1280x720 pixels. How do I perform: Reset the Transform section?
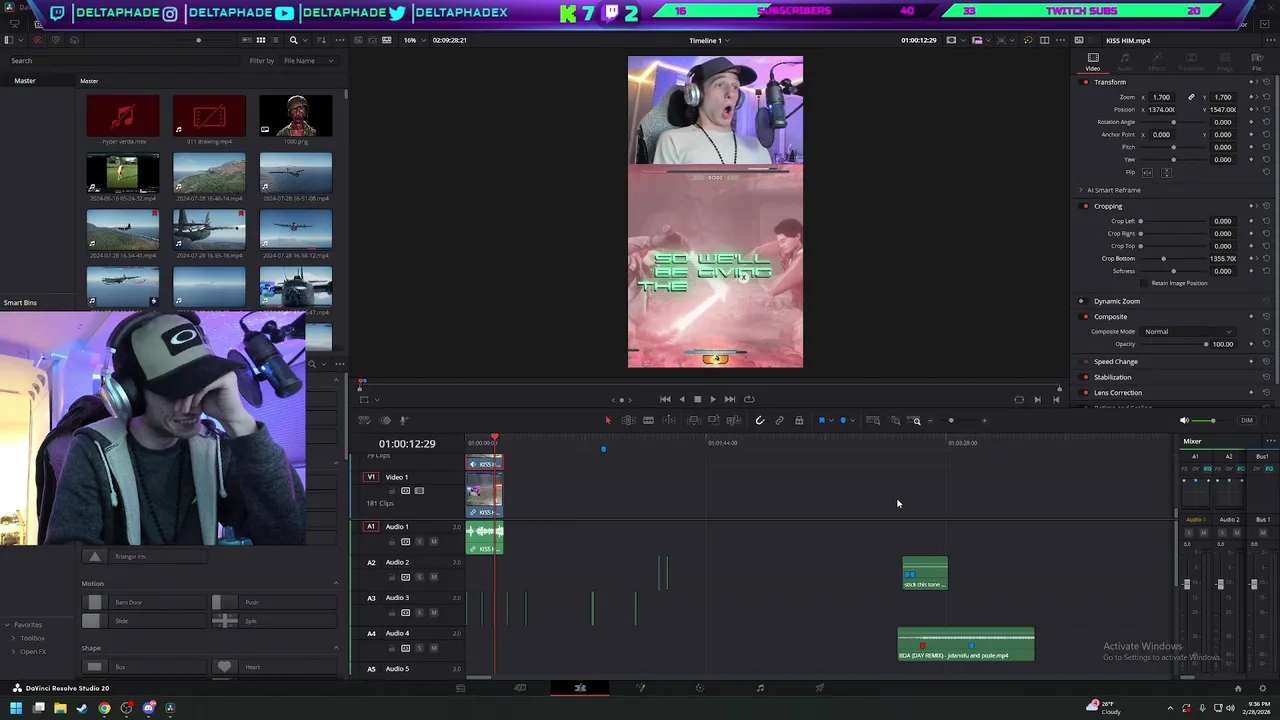(1266, 82)
